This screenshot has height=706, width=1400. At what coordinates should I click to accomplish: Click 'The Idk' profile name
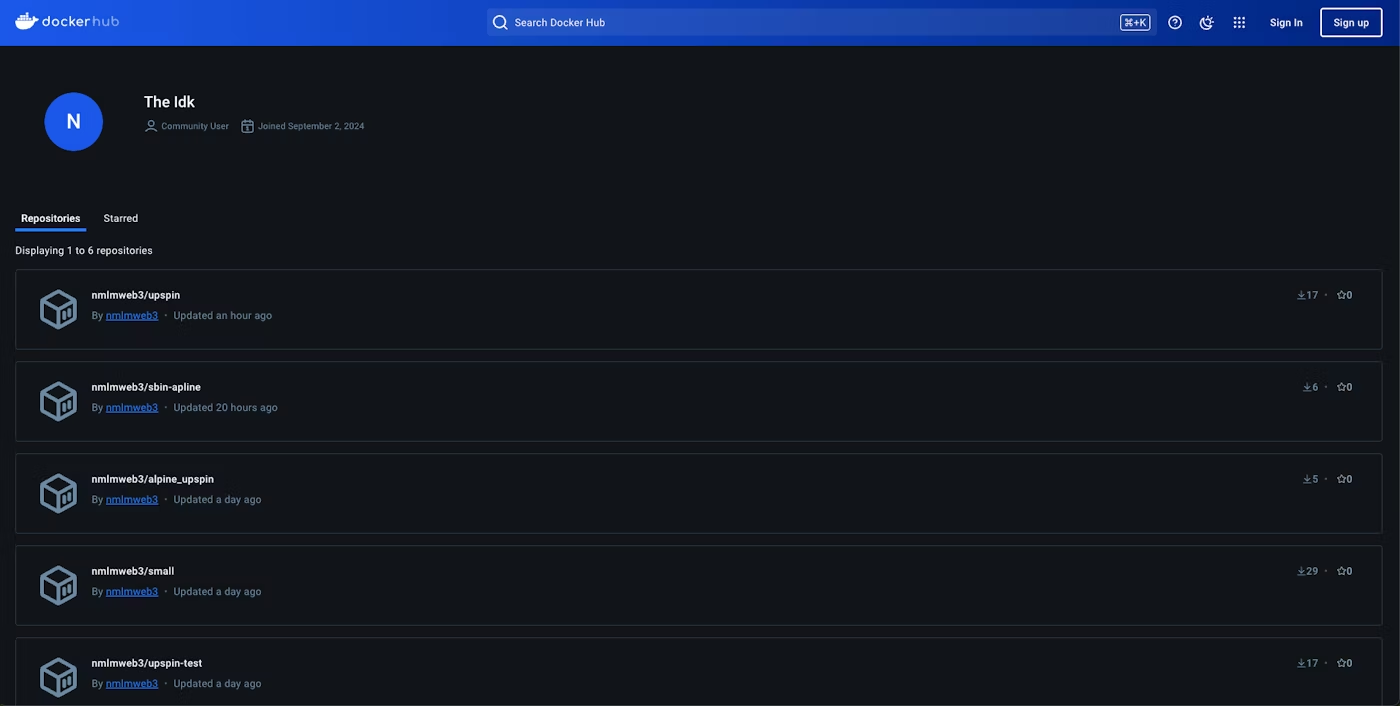(x=169, y=102)
